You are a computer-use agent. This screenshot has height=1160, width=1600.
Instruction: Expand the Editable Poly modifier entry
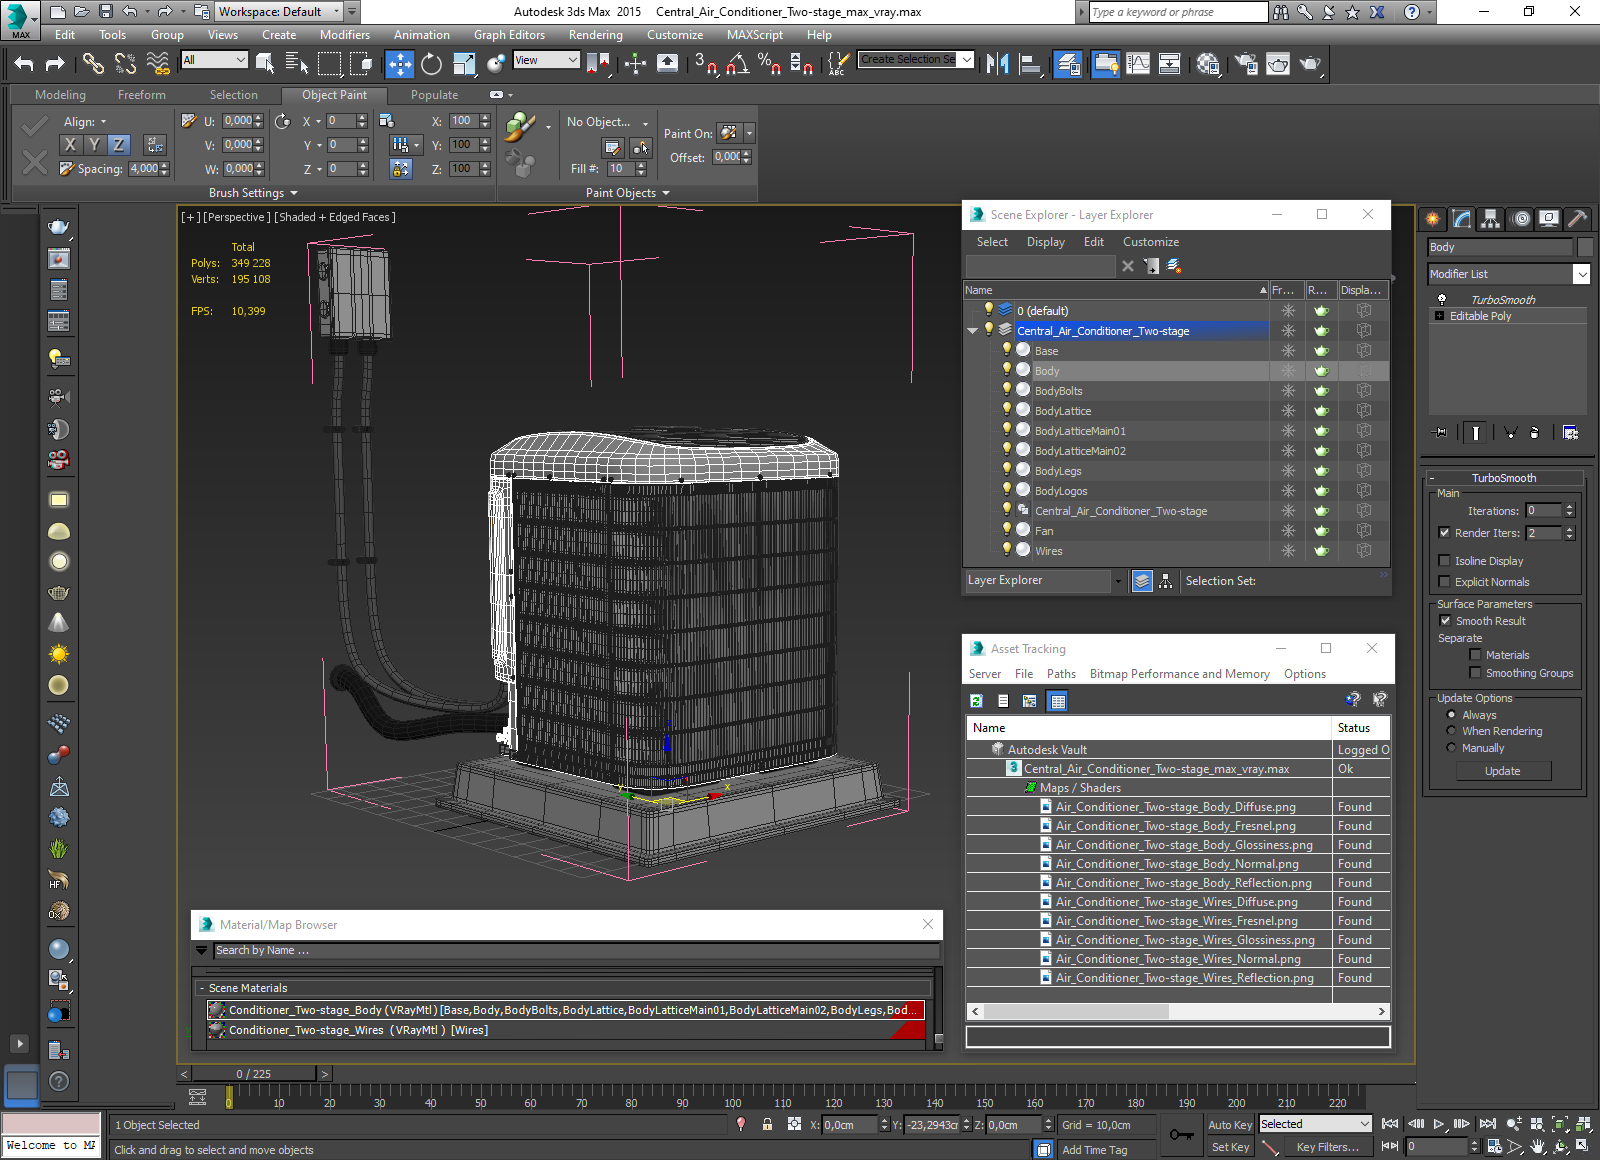(x=1440, y=316)
